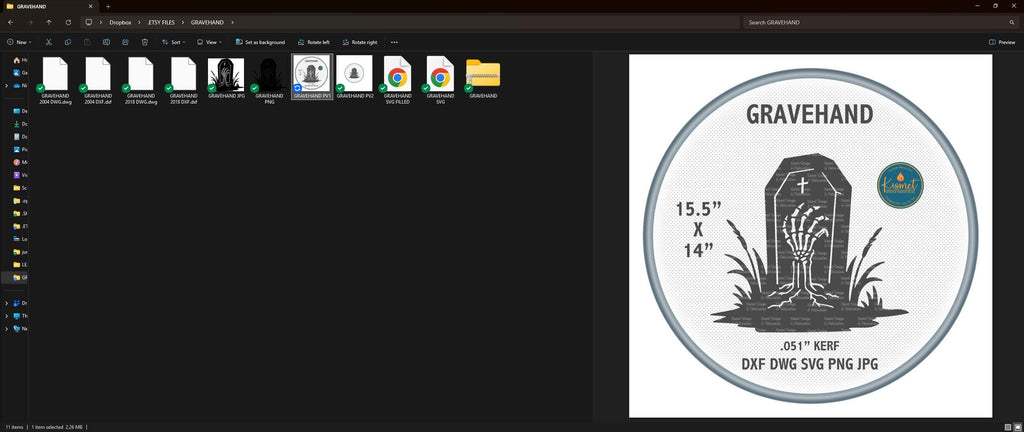Click Rotate left
The width and height of the screenshot is (1024, 432).
[x=313, y=42]
